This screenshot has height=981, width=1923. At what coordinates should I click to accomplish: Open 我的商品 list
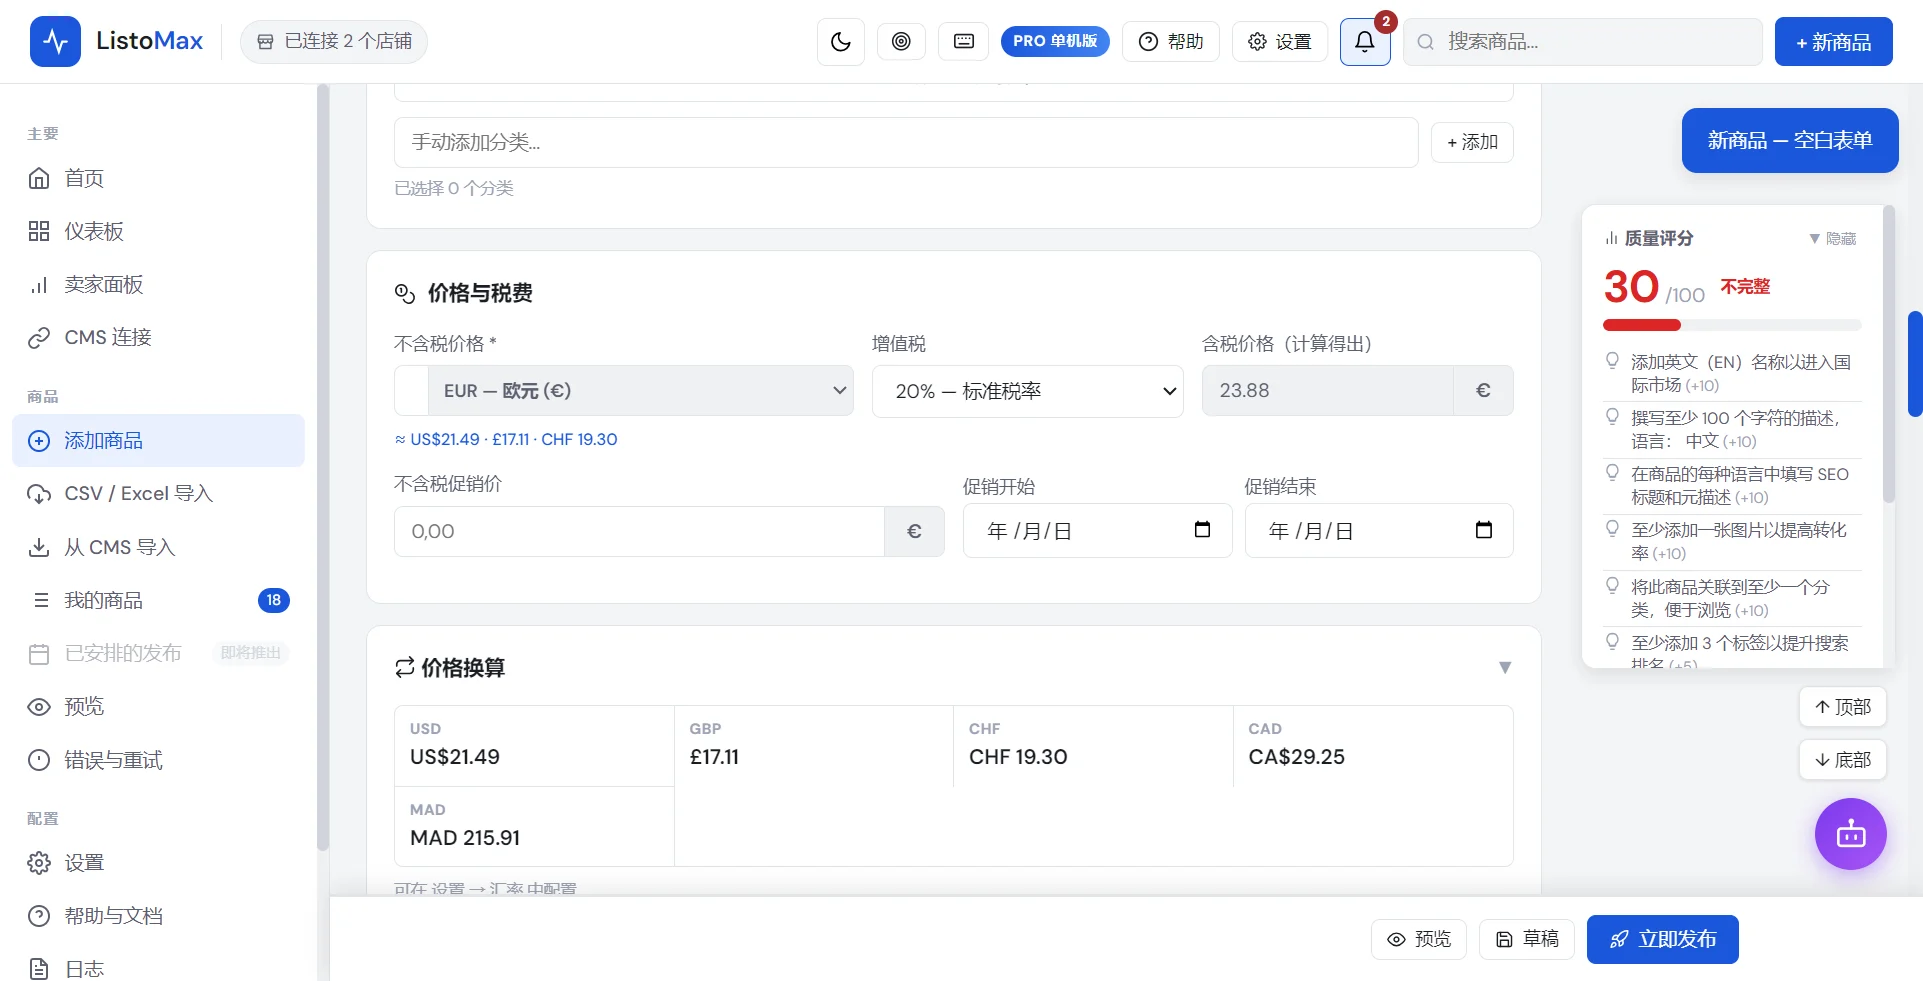point(158,600)
